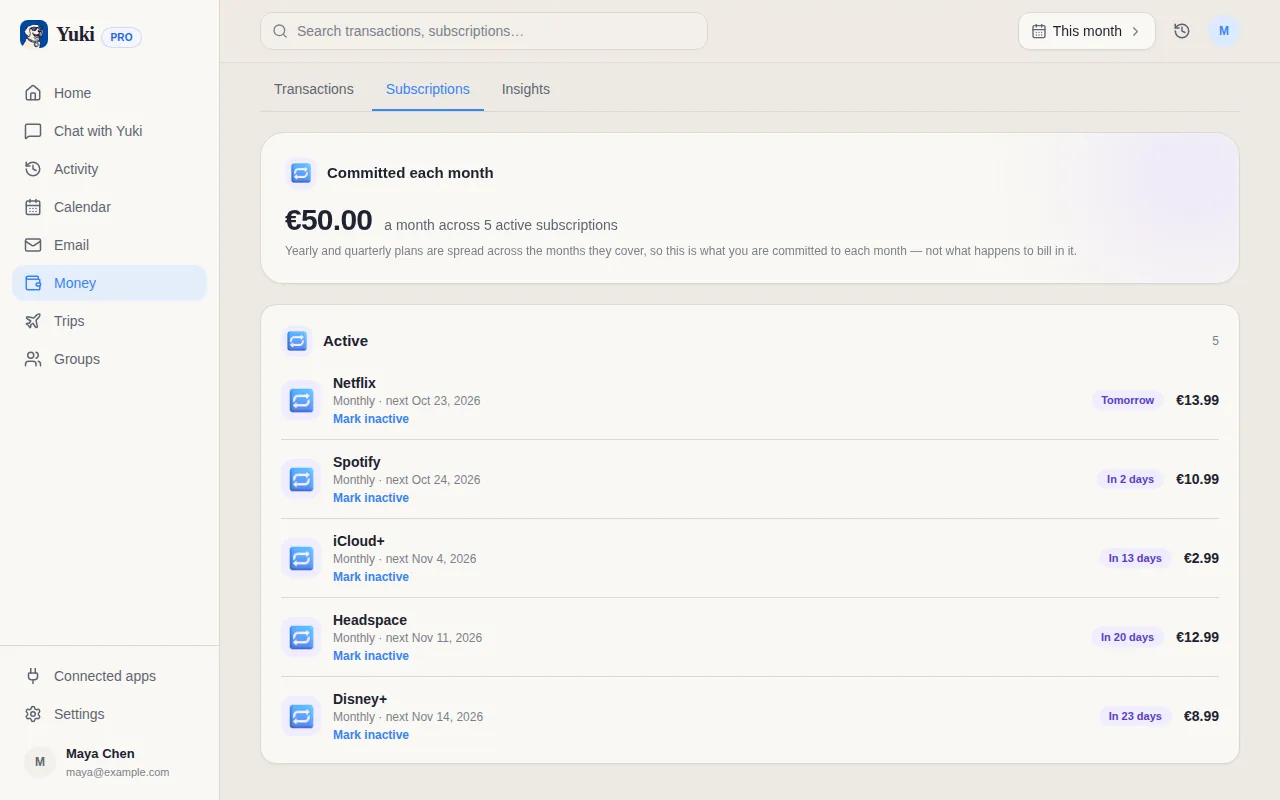Open Chat with Yuki
The height and width of the screenshot is (800, 1280).
coord(109,131)
